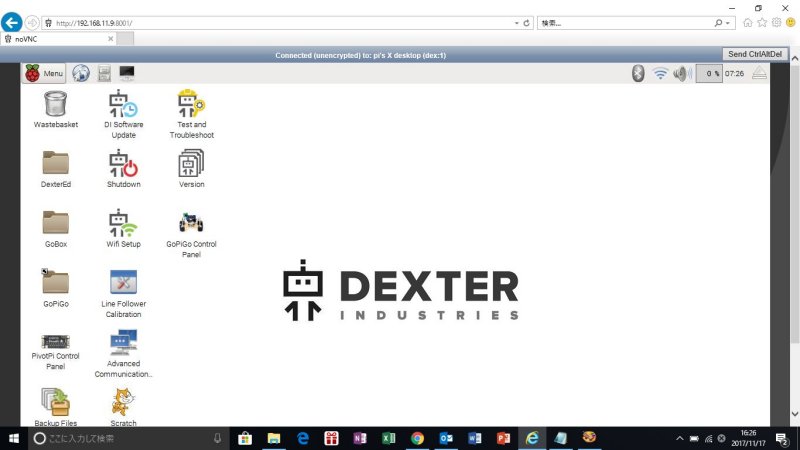Screen dimensions: 800x450
Task: Open PowerPoint from taskbar
Action: (503, 438)
